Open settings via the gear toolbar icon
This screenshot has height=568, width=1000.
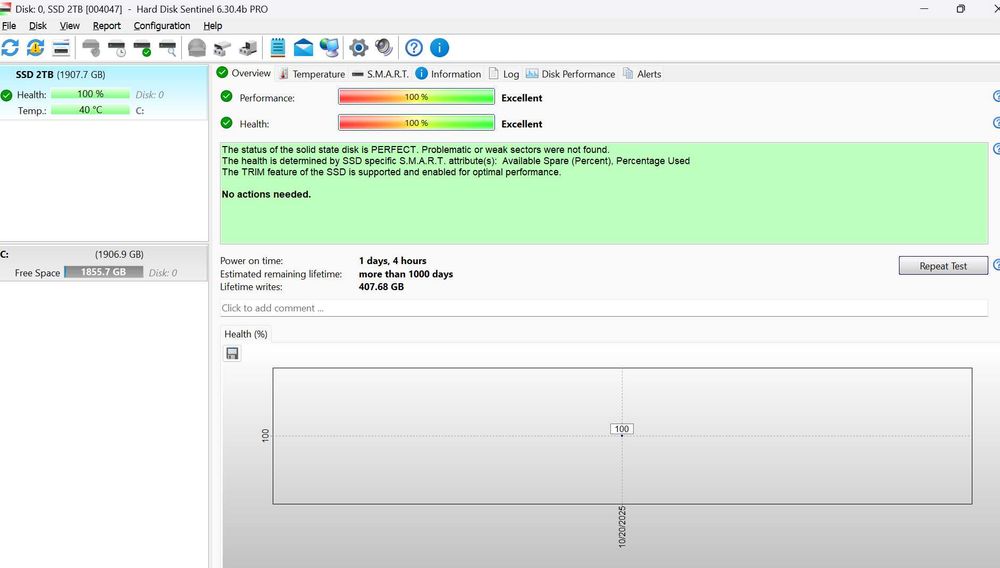point(358,48)
